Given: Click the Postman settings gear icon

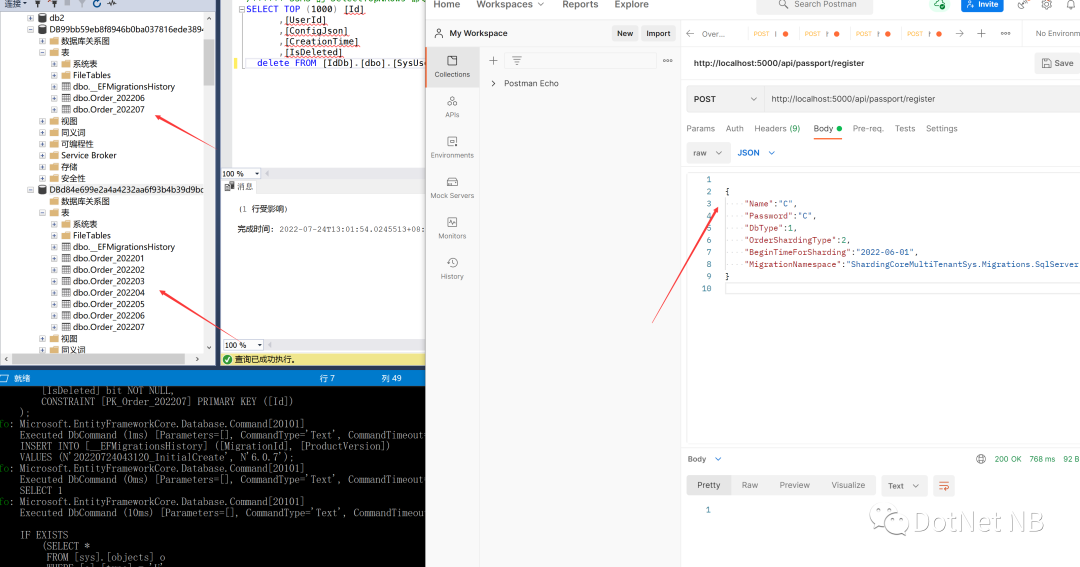Looking at the screenshot, I should pyautogui.click(x=1046, y=5).
